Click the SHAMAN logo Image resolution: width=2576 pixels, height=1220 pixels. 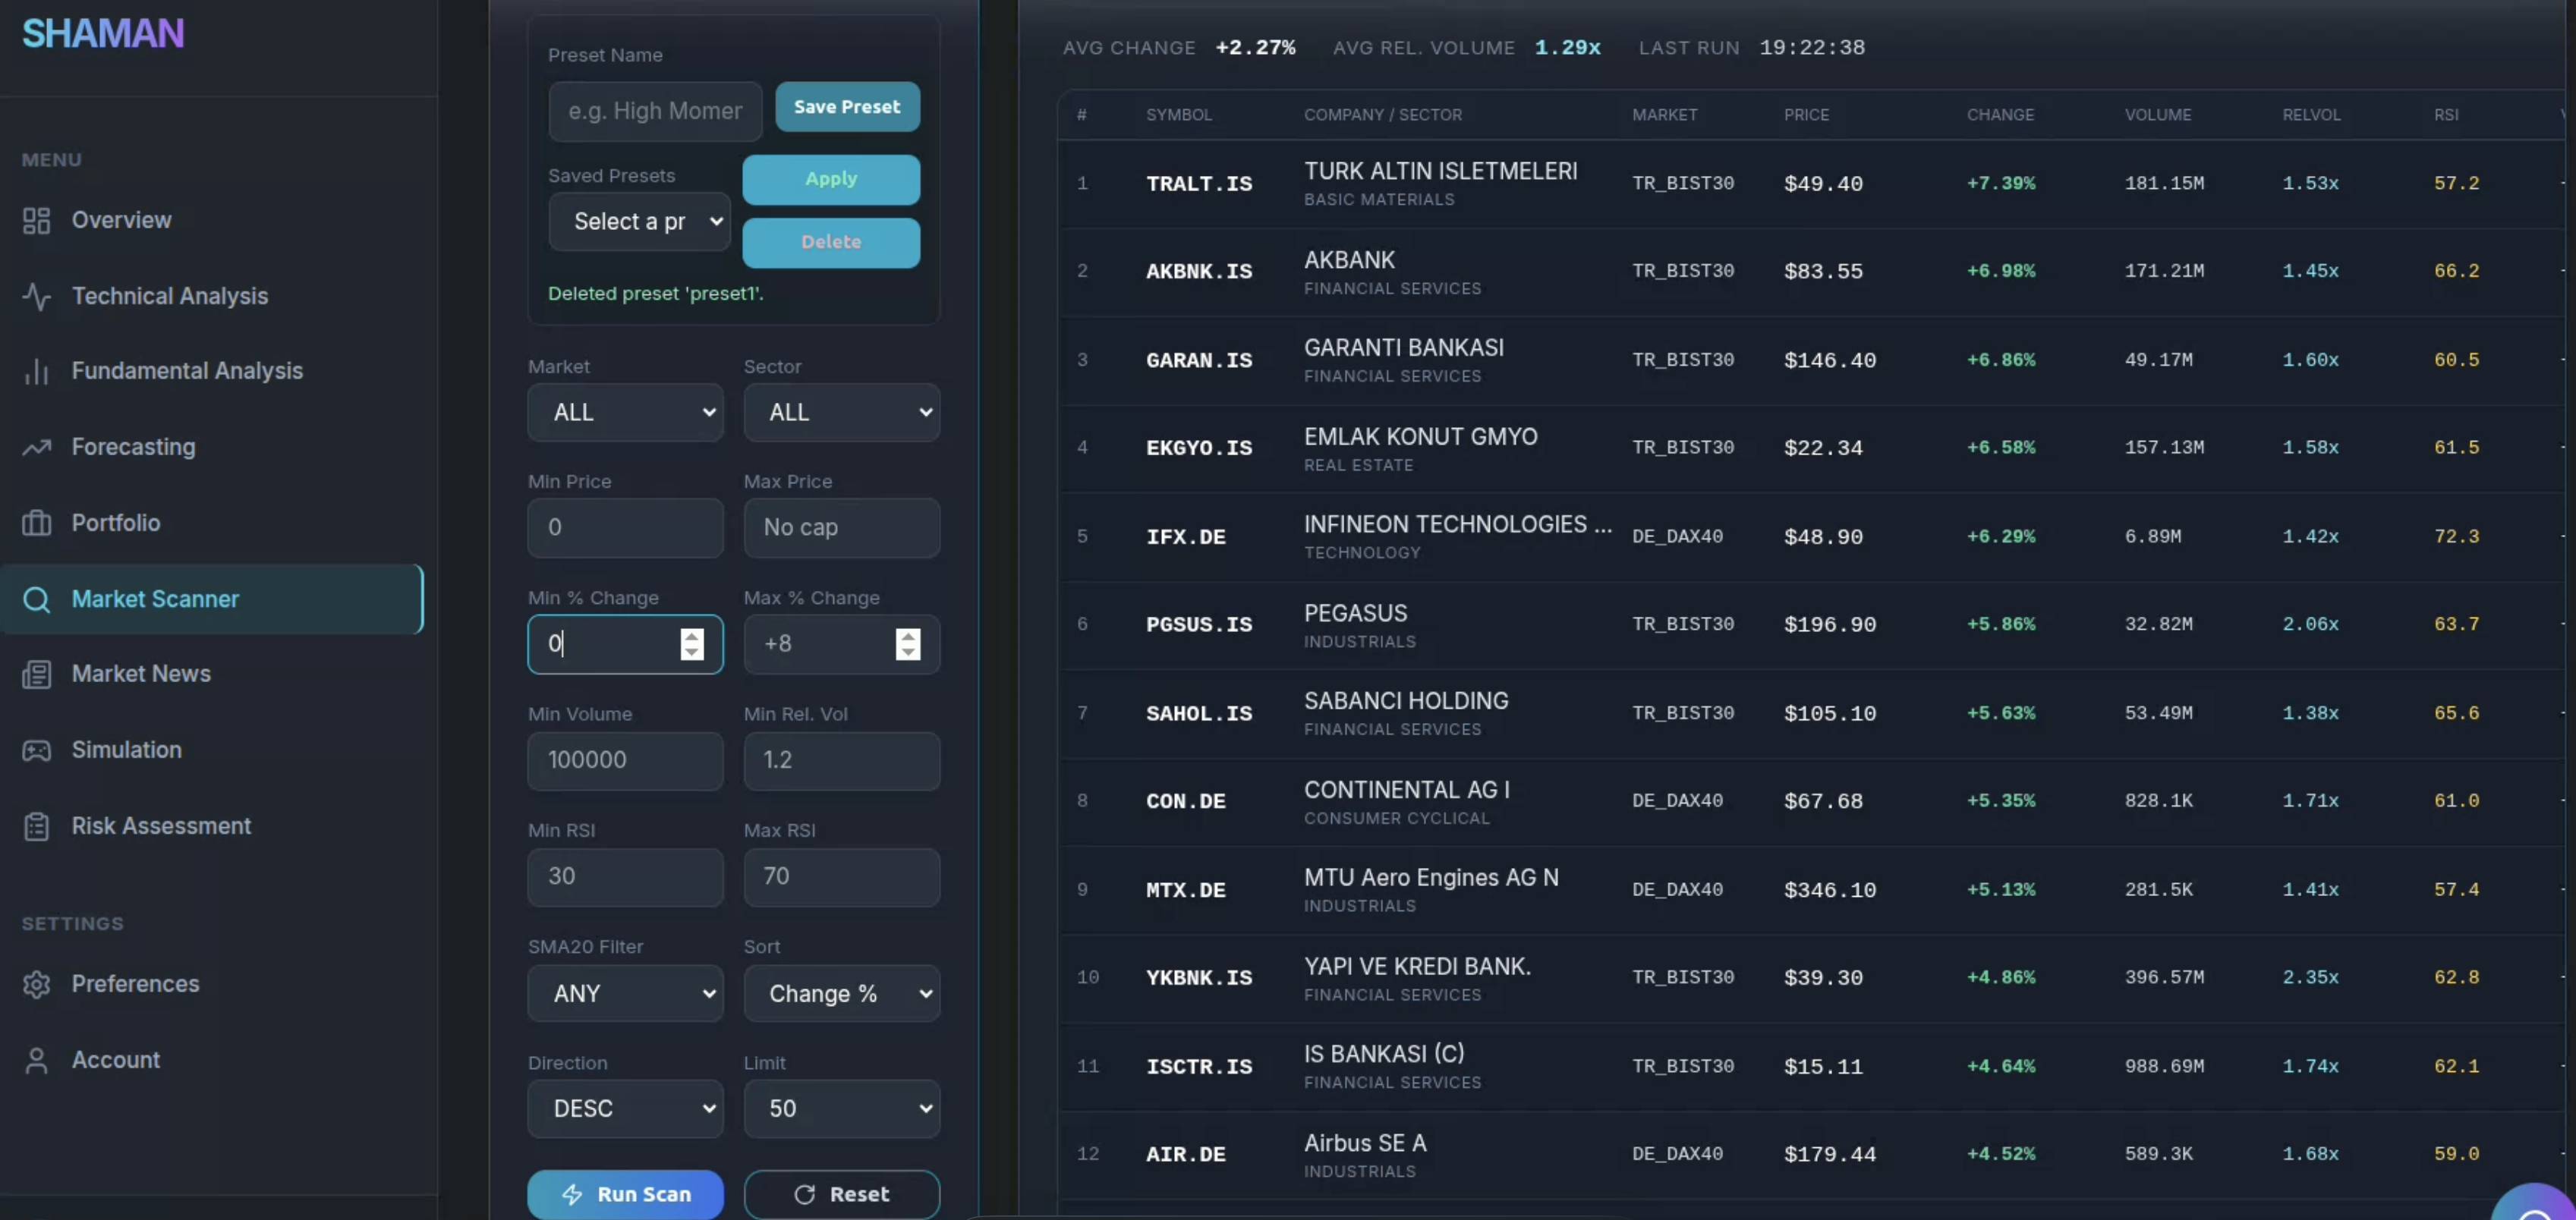pos(103,33)
